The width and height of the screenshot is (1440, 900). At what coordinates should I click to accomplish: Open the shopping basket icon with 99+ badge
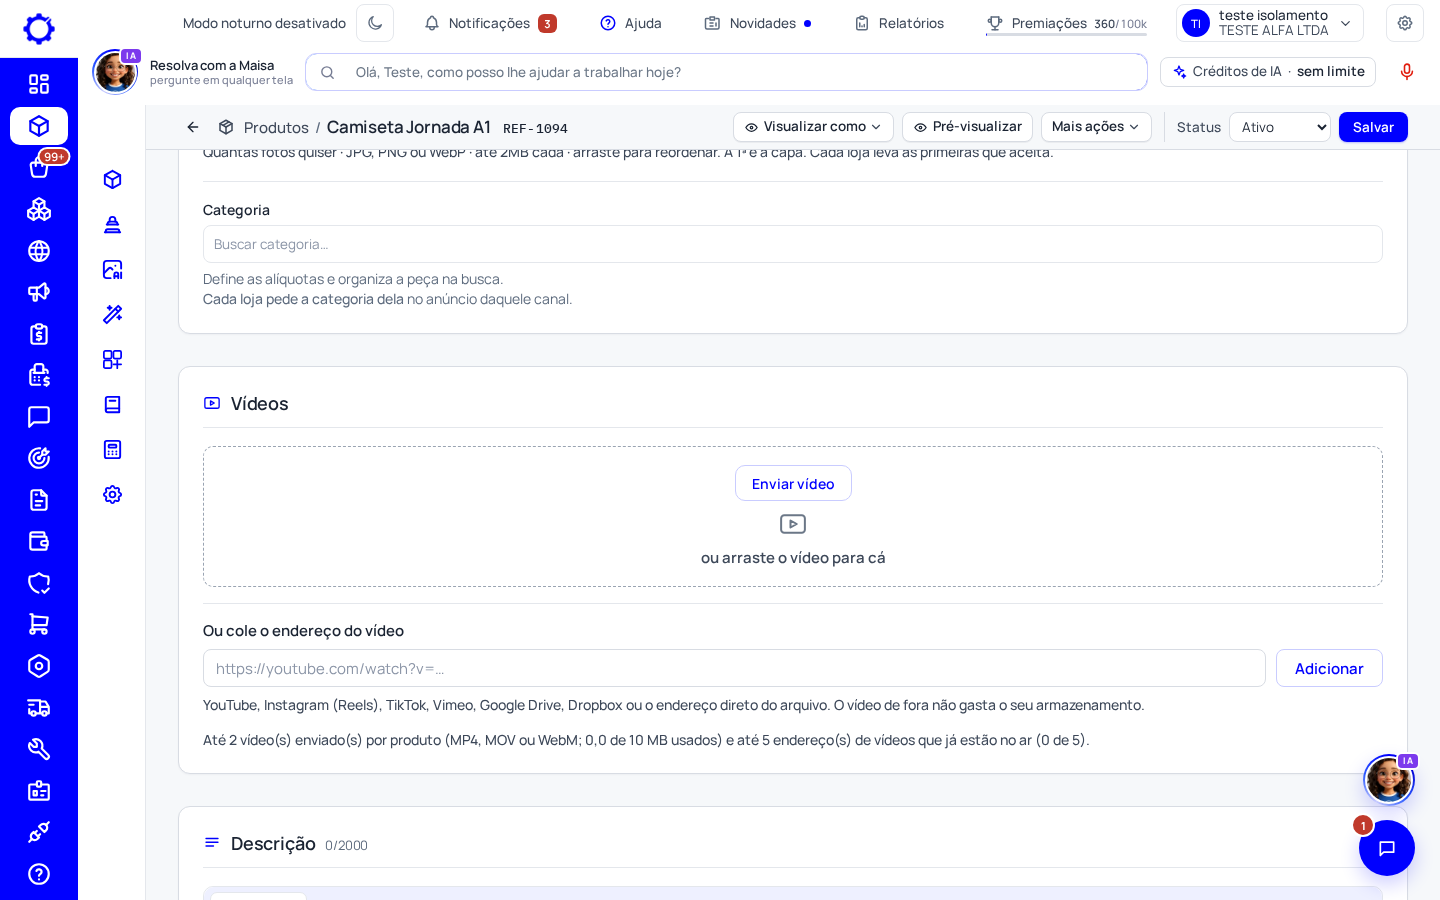[x=39, y=167]
